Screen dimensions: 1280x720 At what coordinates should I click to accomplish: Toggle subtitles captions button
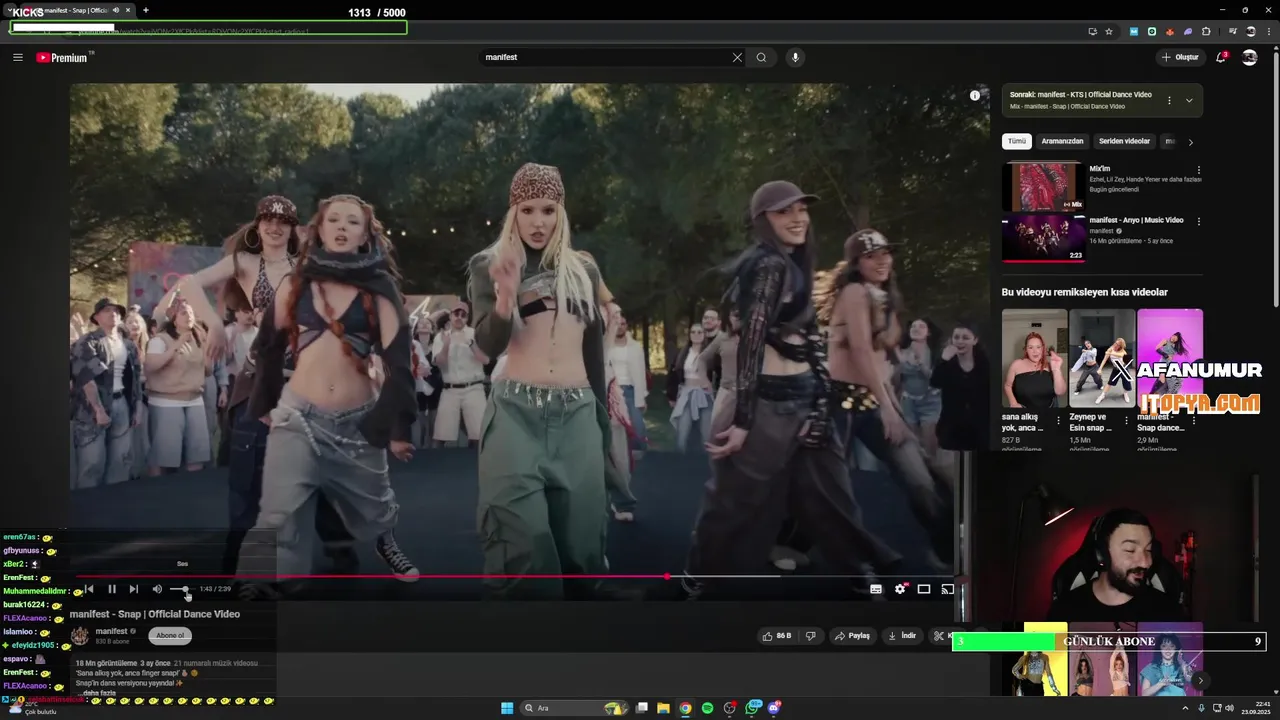pos(876,589)
